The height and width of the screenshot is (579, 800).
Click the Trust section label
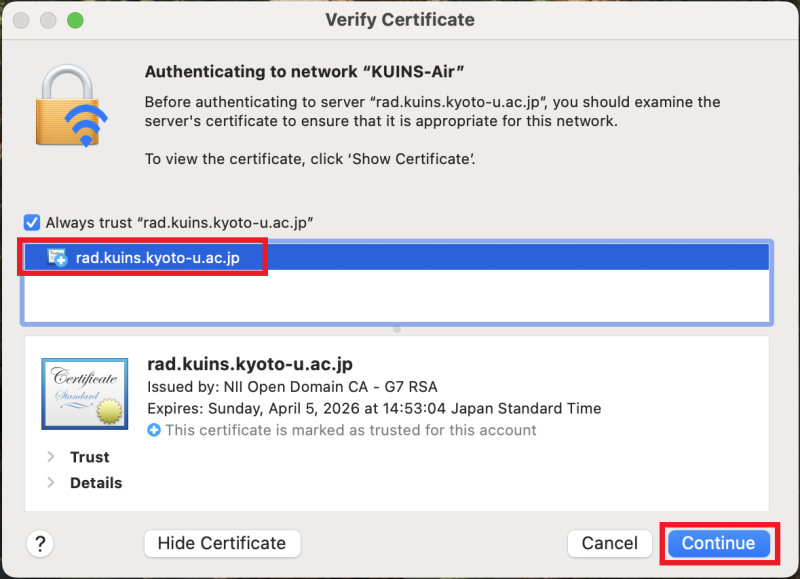tap(90, 457)
